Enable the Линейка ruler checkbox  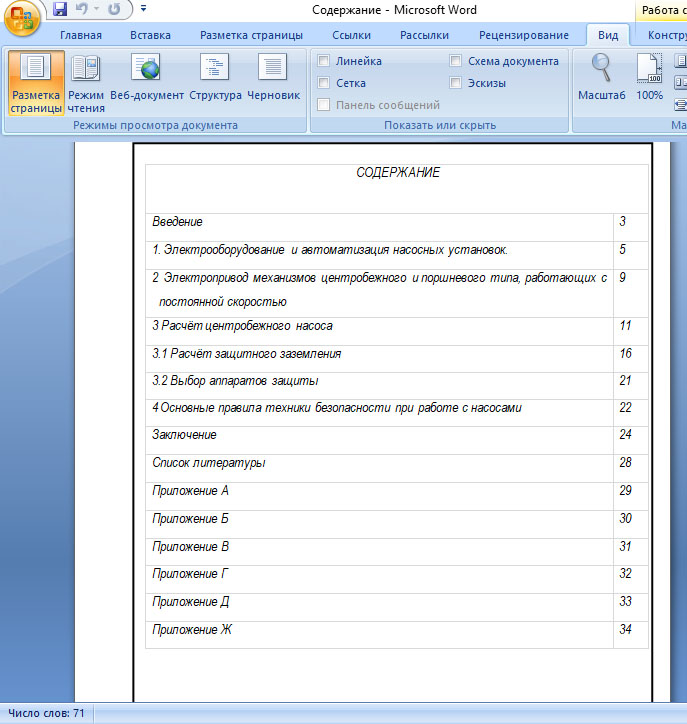[324, 62]
